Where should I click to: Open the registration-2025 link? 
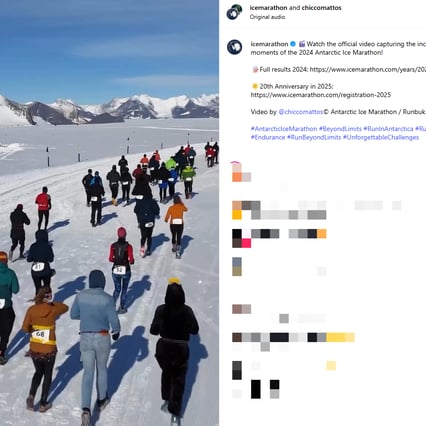click(x=321, y=95)
